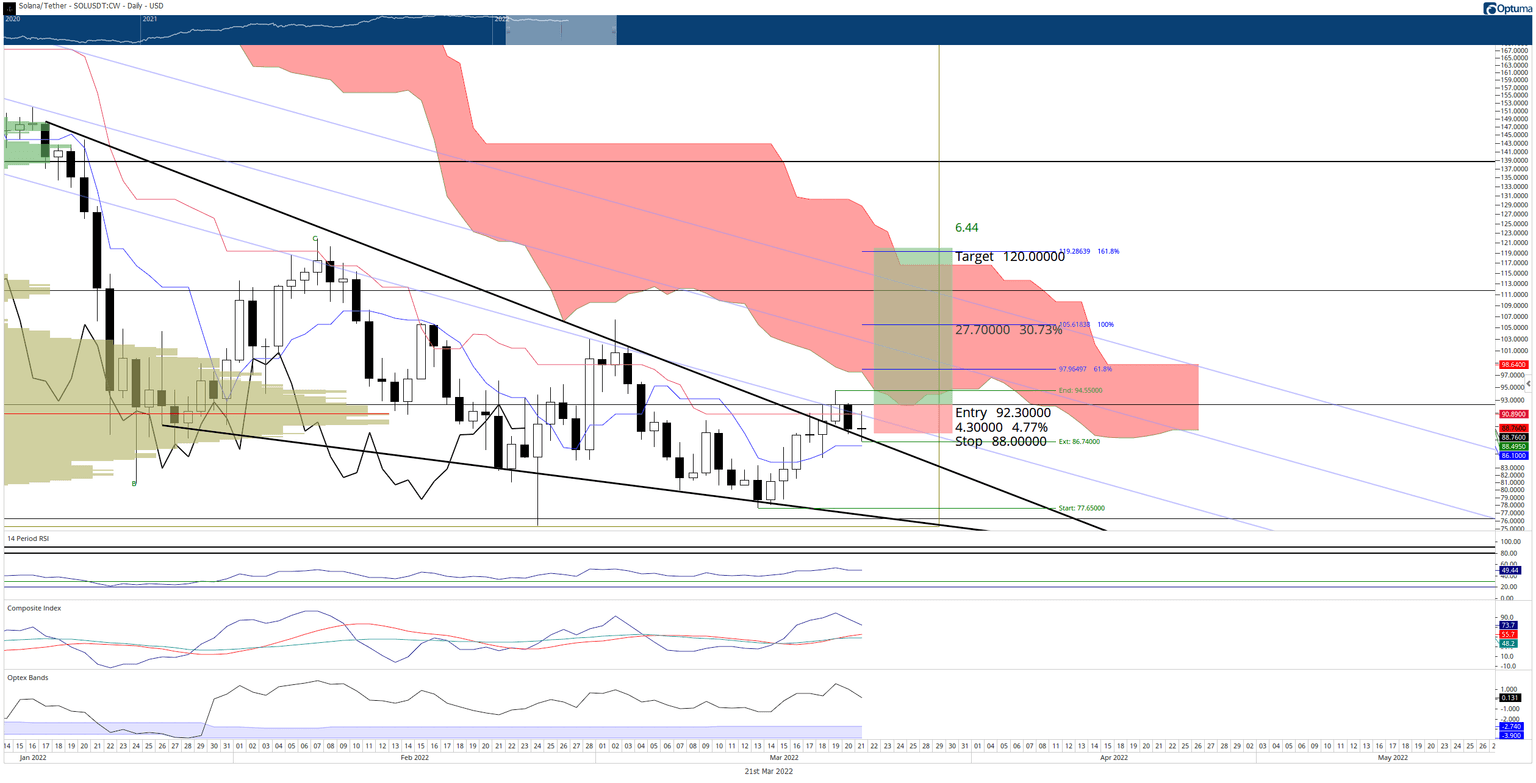Click the red 98.6400 price tag
This screenshot has width=1536, height=783.
point(1512,366)
